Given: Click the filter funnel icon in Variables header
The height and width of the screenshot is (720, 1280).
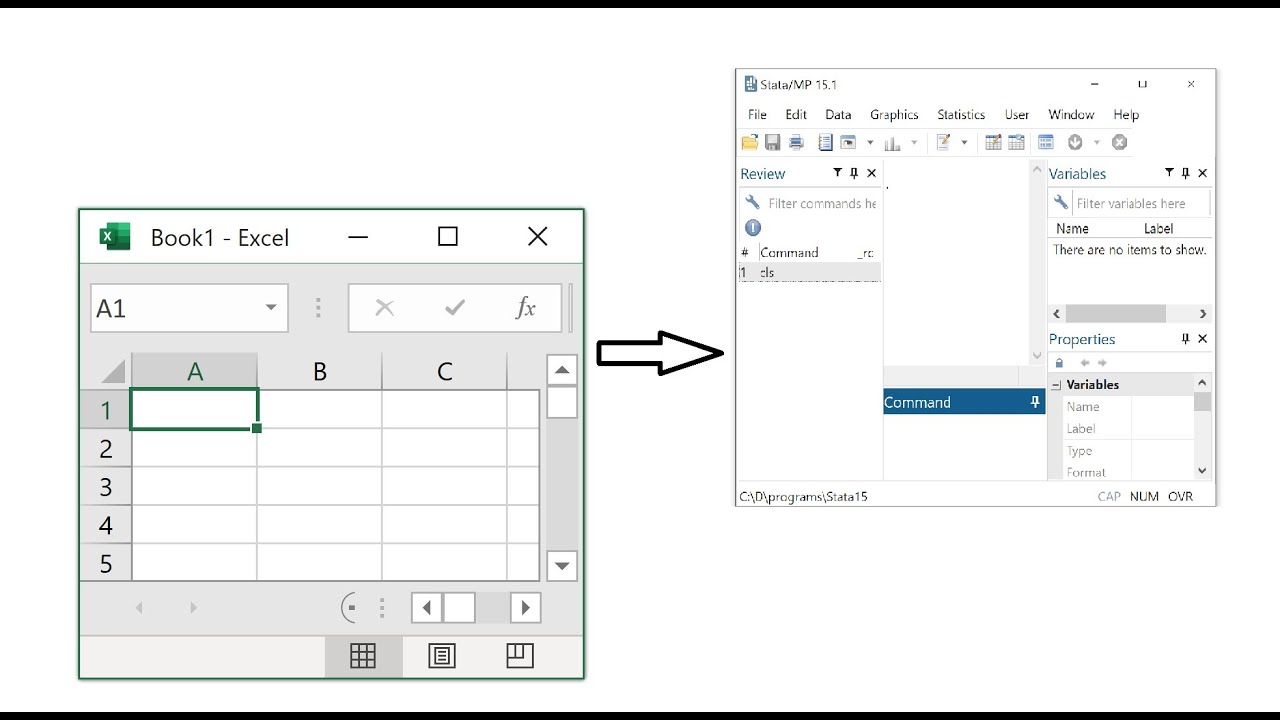Looking at the screenshot, I should coord(1169,173).
